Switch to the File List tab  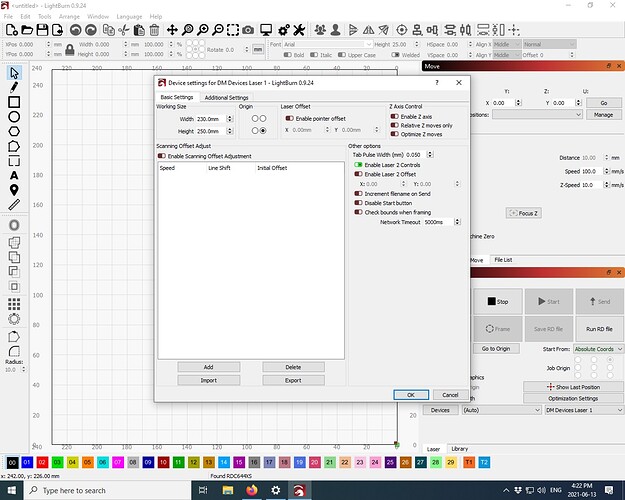(x=503, y=260)
